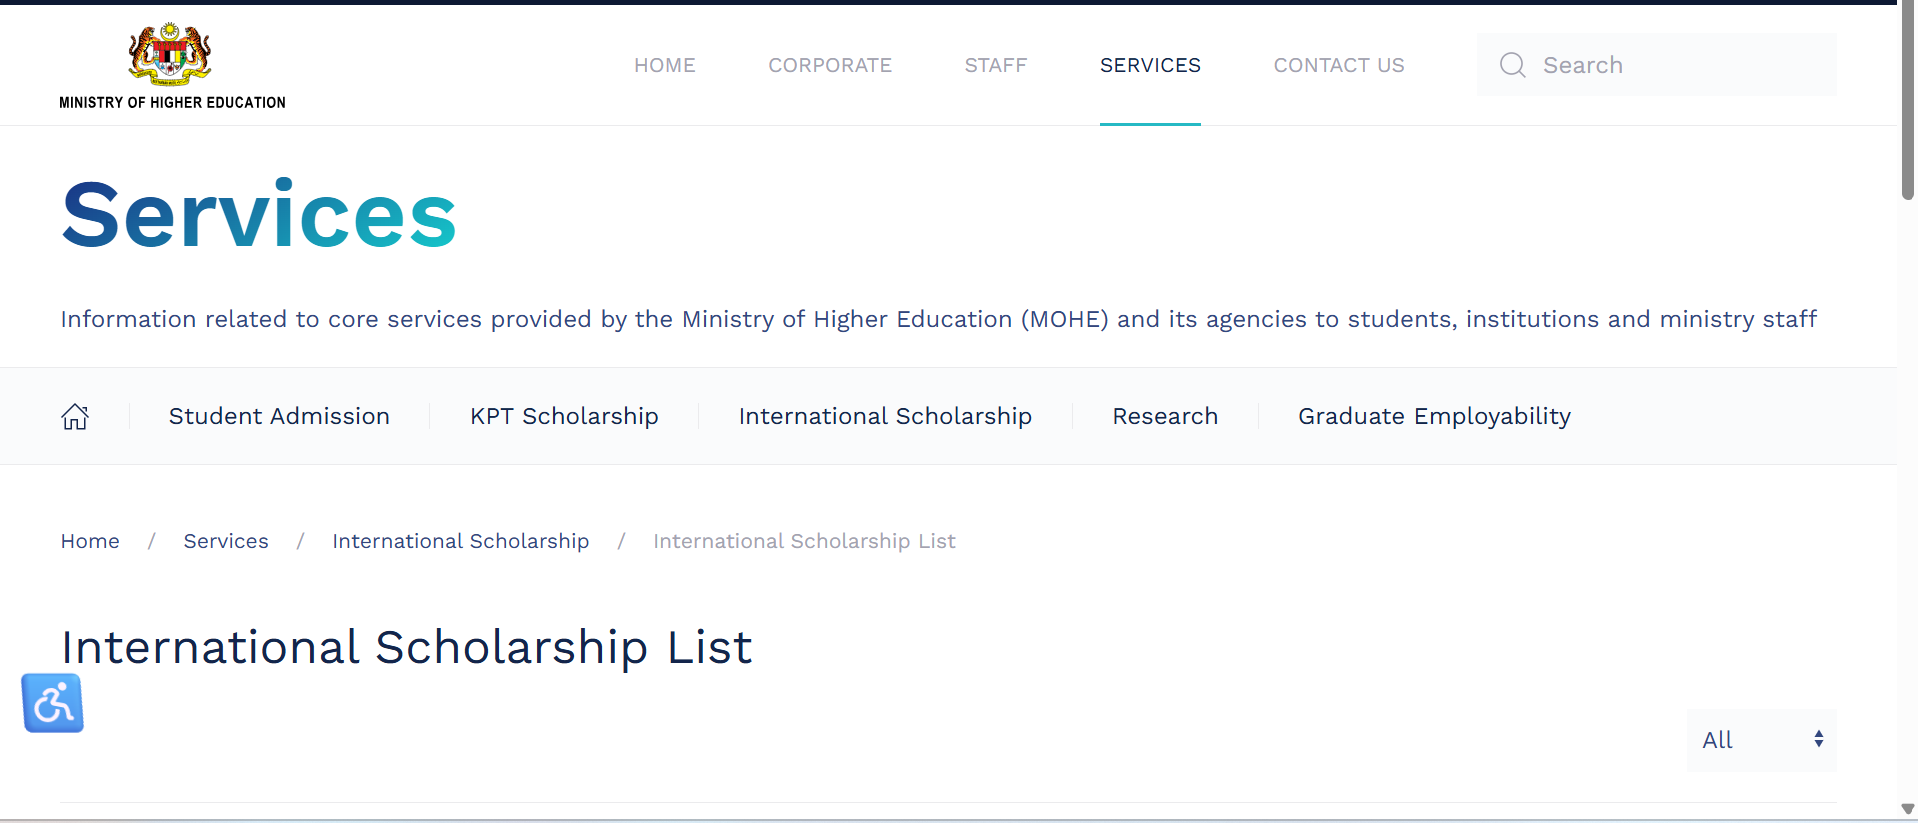Click the International Scholarship breadcrumb link

point(460,541)
